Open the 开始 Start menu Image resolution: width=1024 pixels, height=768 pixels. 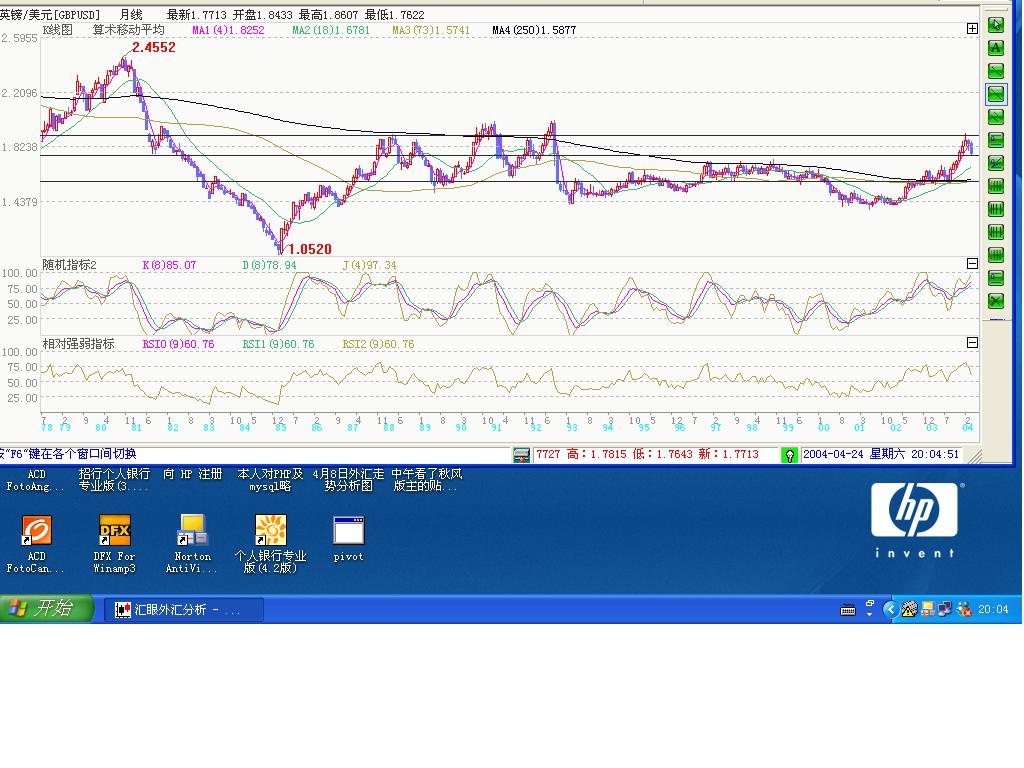click(46, 609)
